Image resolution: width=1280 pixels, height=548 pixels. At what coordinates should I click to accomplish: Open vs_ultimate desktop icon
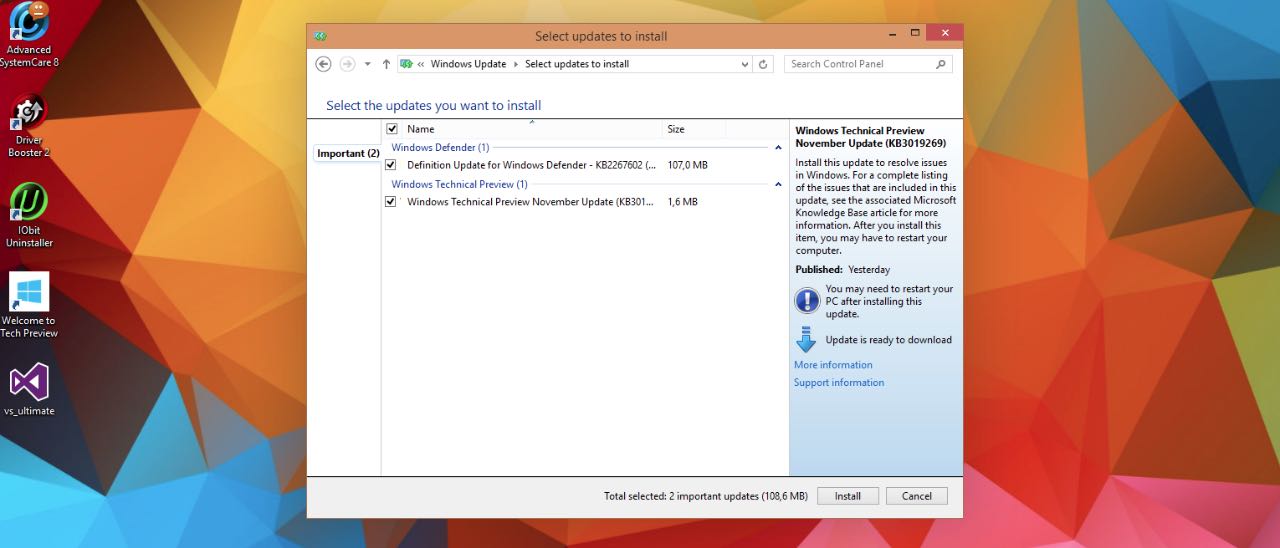click(29, 390)
